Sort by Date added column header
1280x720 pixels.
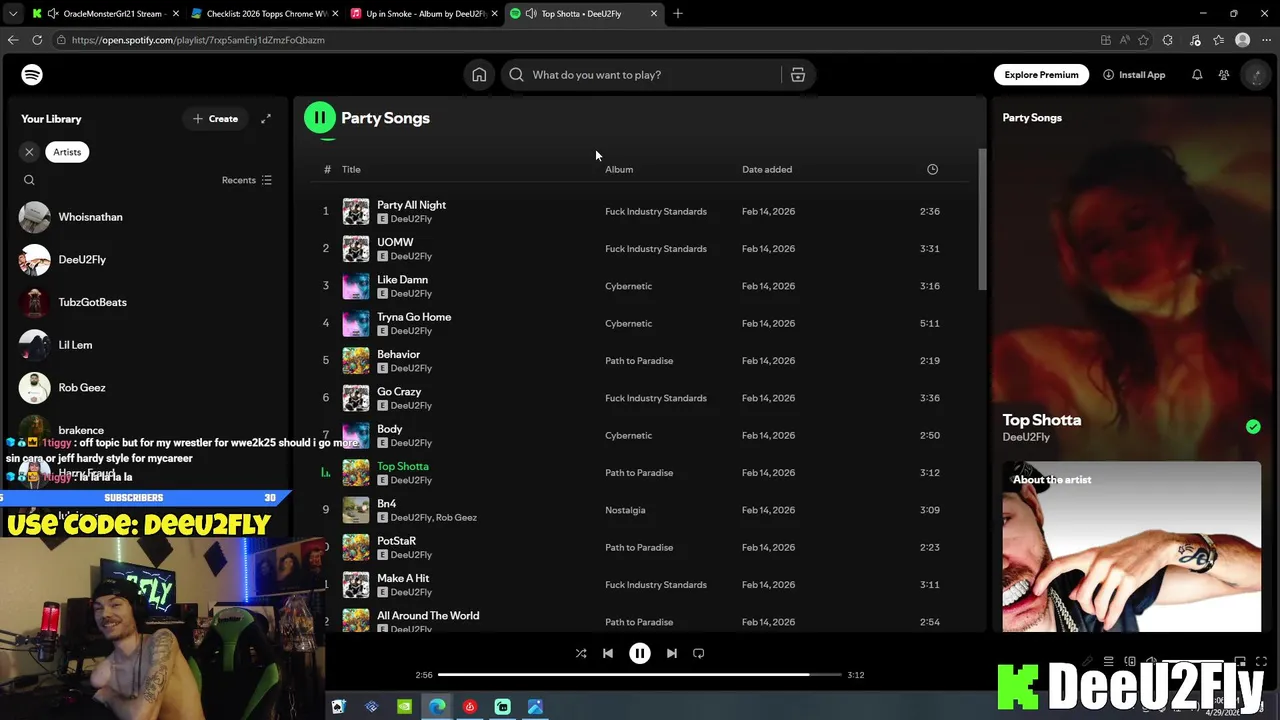tap(767, 169)
